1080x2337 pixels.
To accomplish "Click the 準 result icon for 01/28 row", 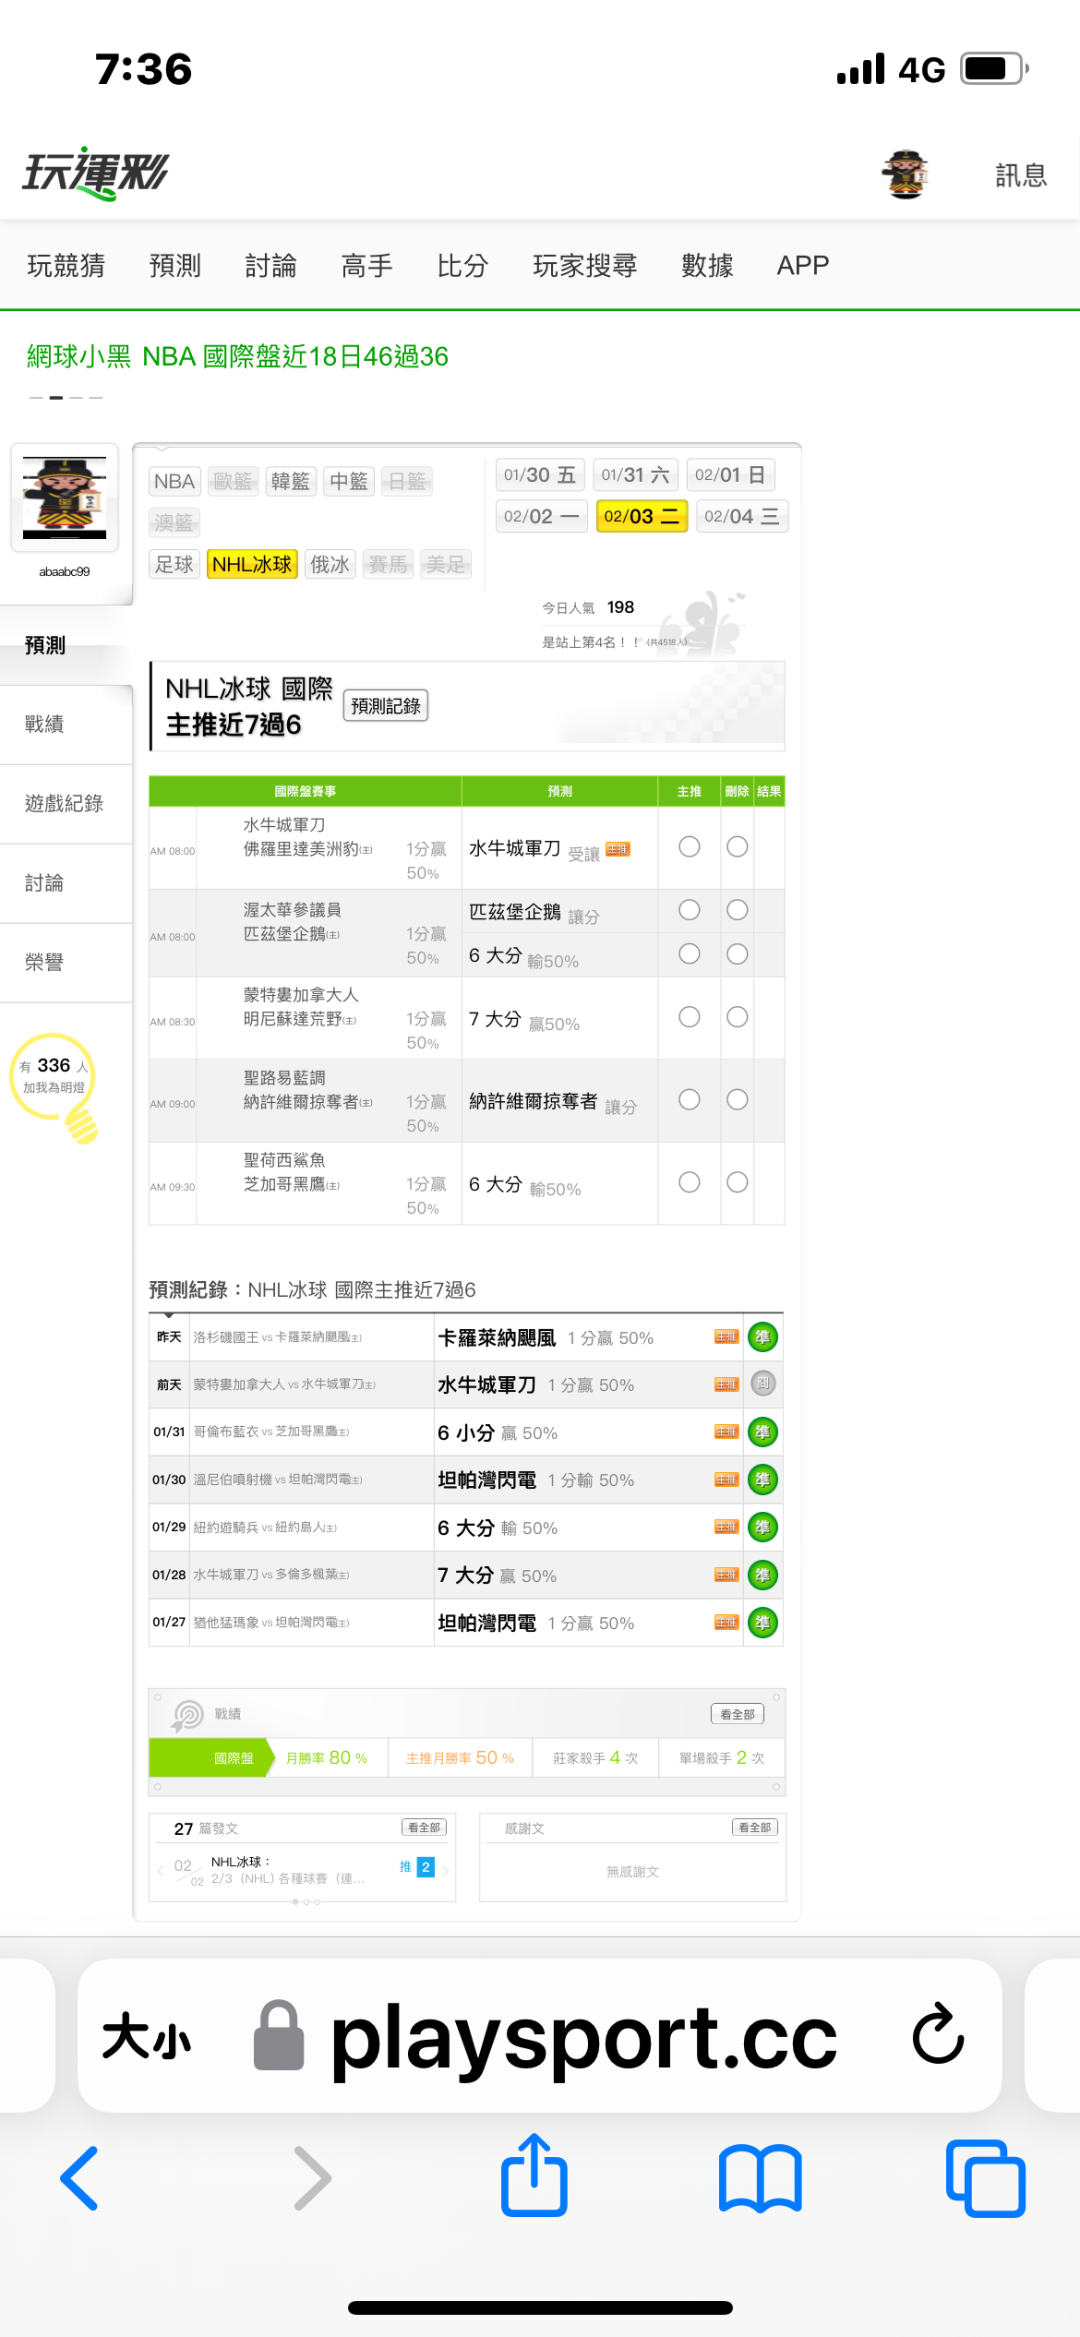I will [x=763, y=1575].
